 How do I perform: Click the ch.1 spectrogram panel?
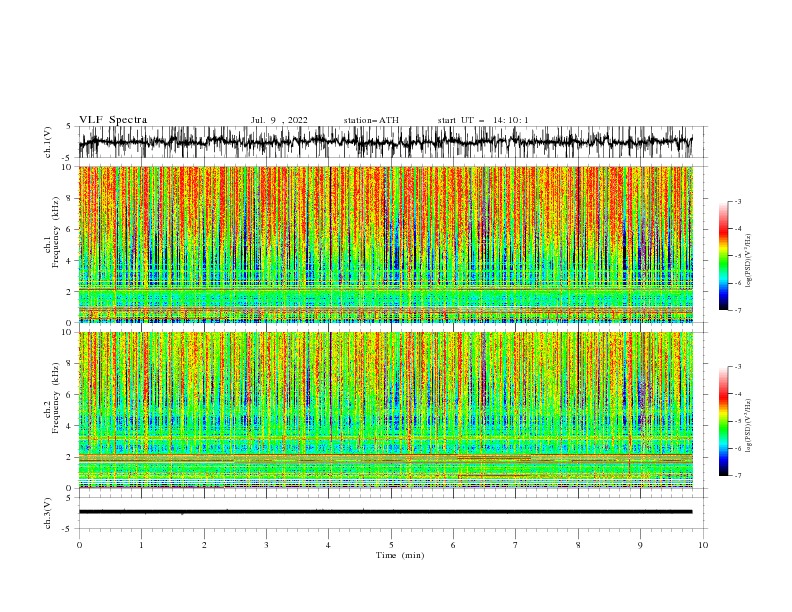tap(386, 244)
